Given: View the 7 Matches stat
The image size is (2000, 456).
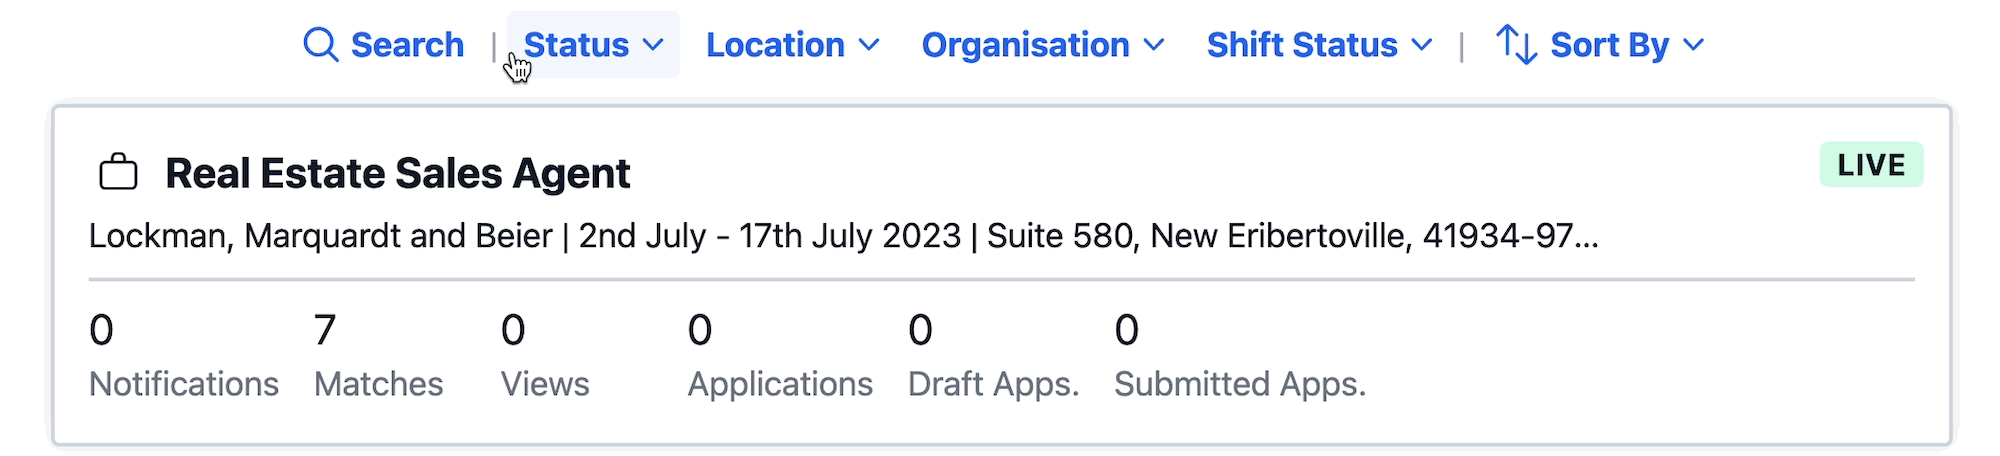Looking at the screenshot, I should point(378,356).
